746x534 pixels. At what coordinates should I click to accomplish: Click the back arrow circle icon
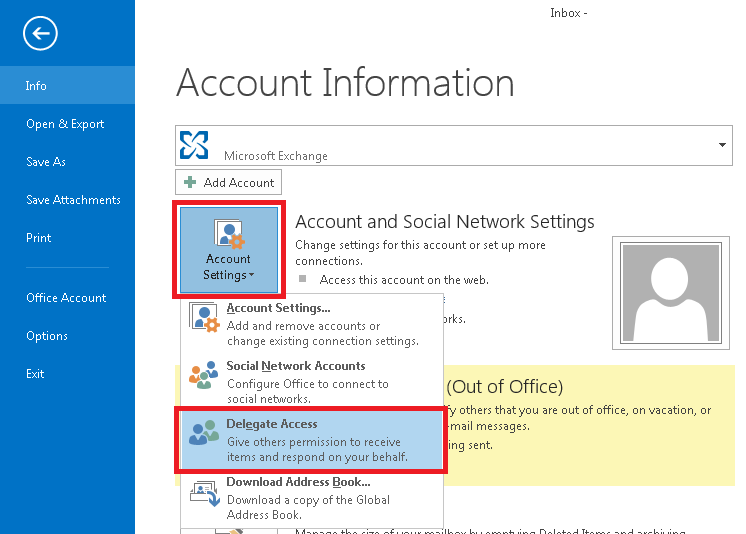[x=40, y=34]
